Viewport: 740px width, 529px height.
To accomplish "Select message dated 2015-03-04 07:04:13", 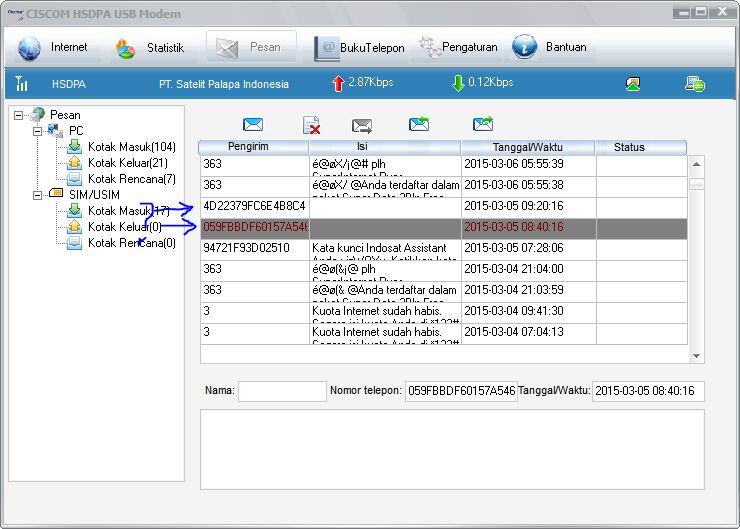I will [x=444, y=334].
